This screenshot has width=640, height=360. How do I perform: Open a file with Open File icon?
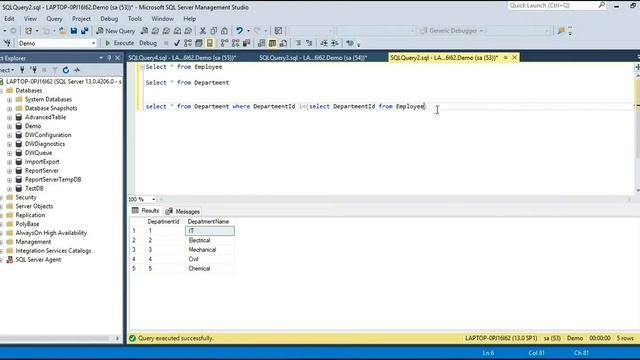pyautogui.click(x=62, y=31)
